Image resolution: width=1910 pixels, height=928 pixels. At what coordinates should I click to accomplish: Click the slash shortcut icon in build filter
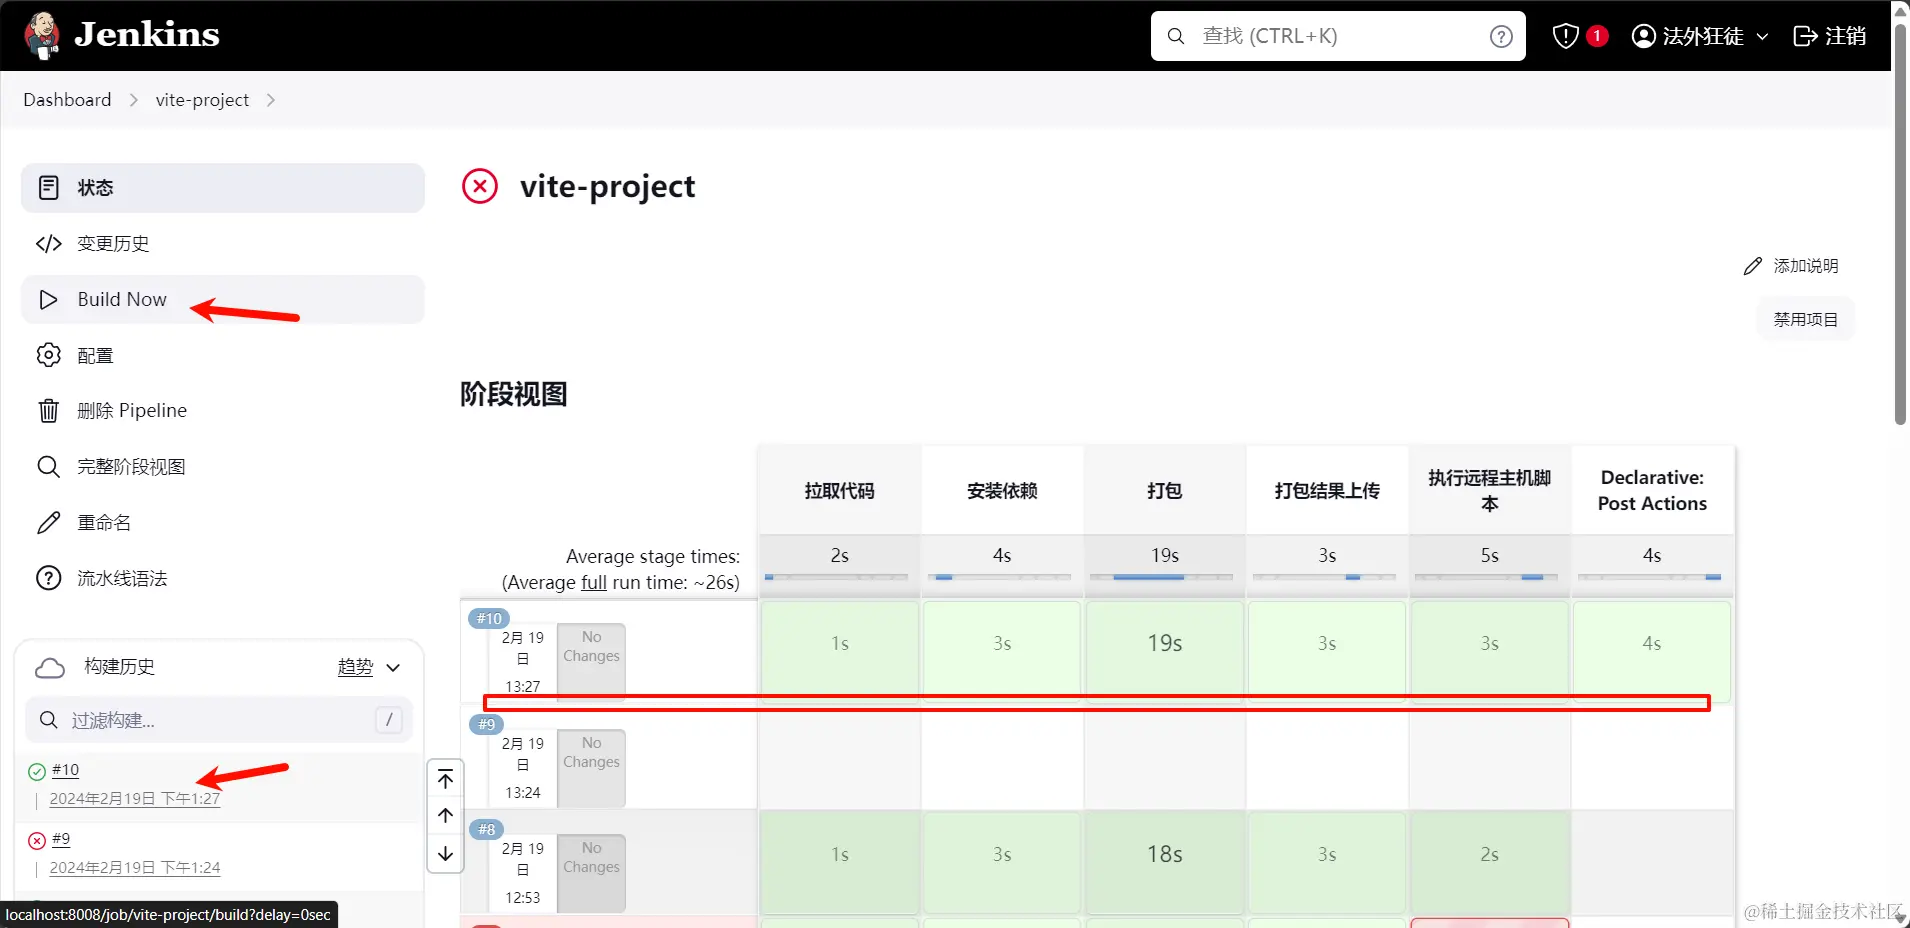tap(389, 719)
